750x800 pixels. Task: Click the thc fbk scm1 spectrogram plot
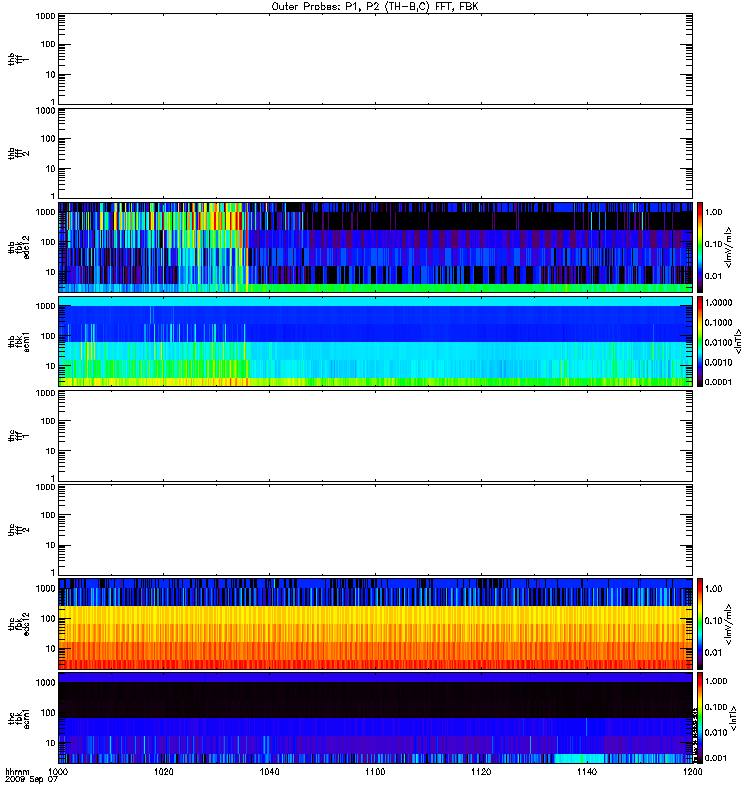375,718
